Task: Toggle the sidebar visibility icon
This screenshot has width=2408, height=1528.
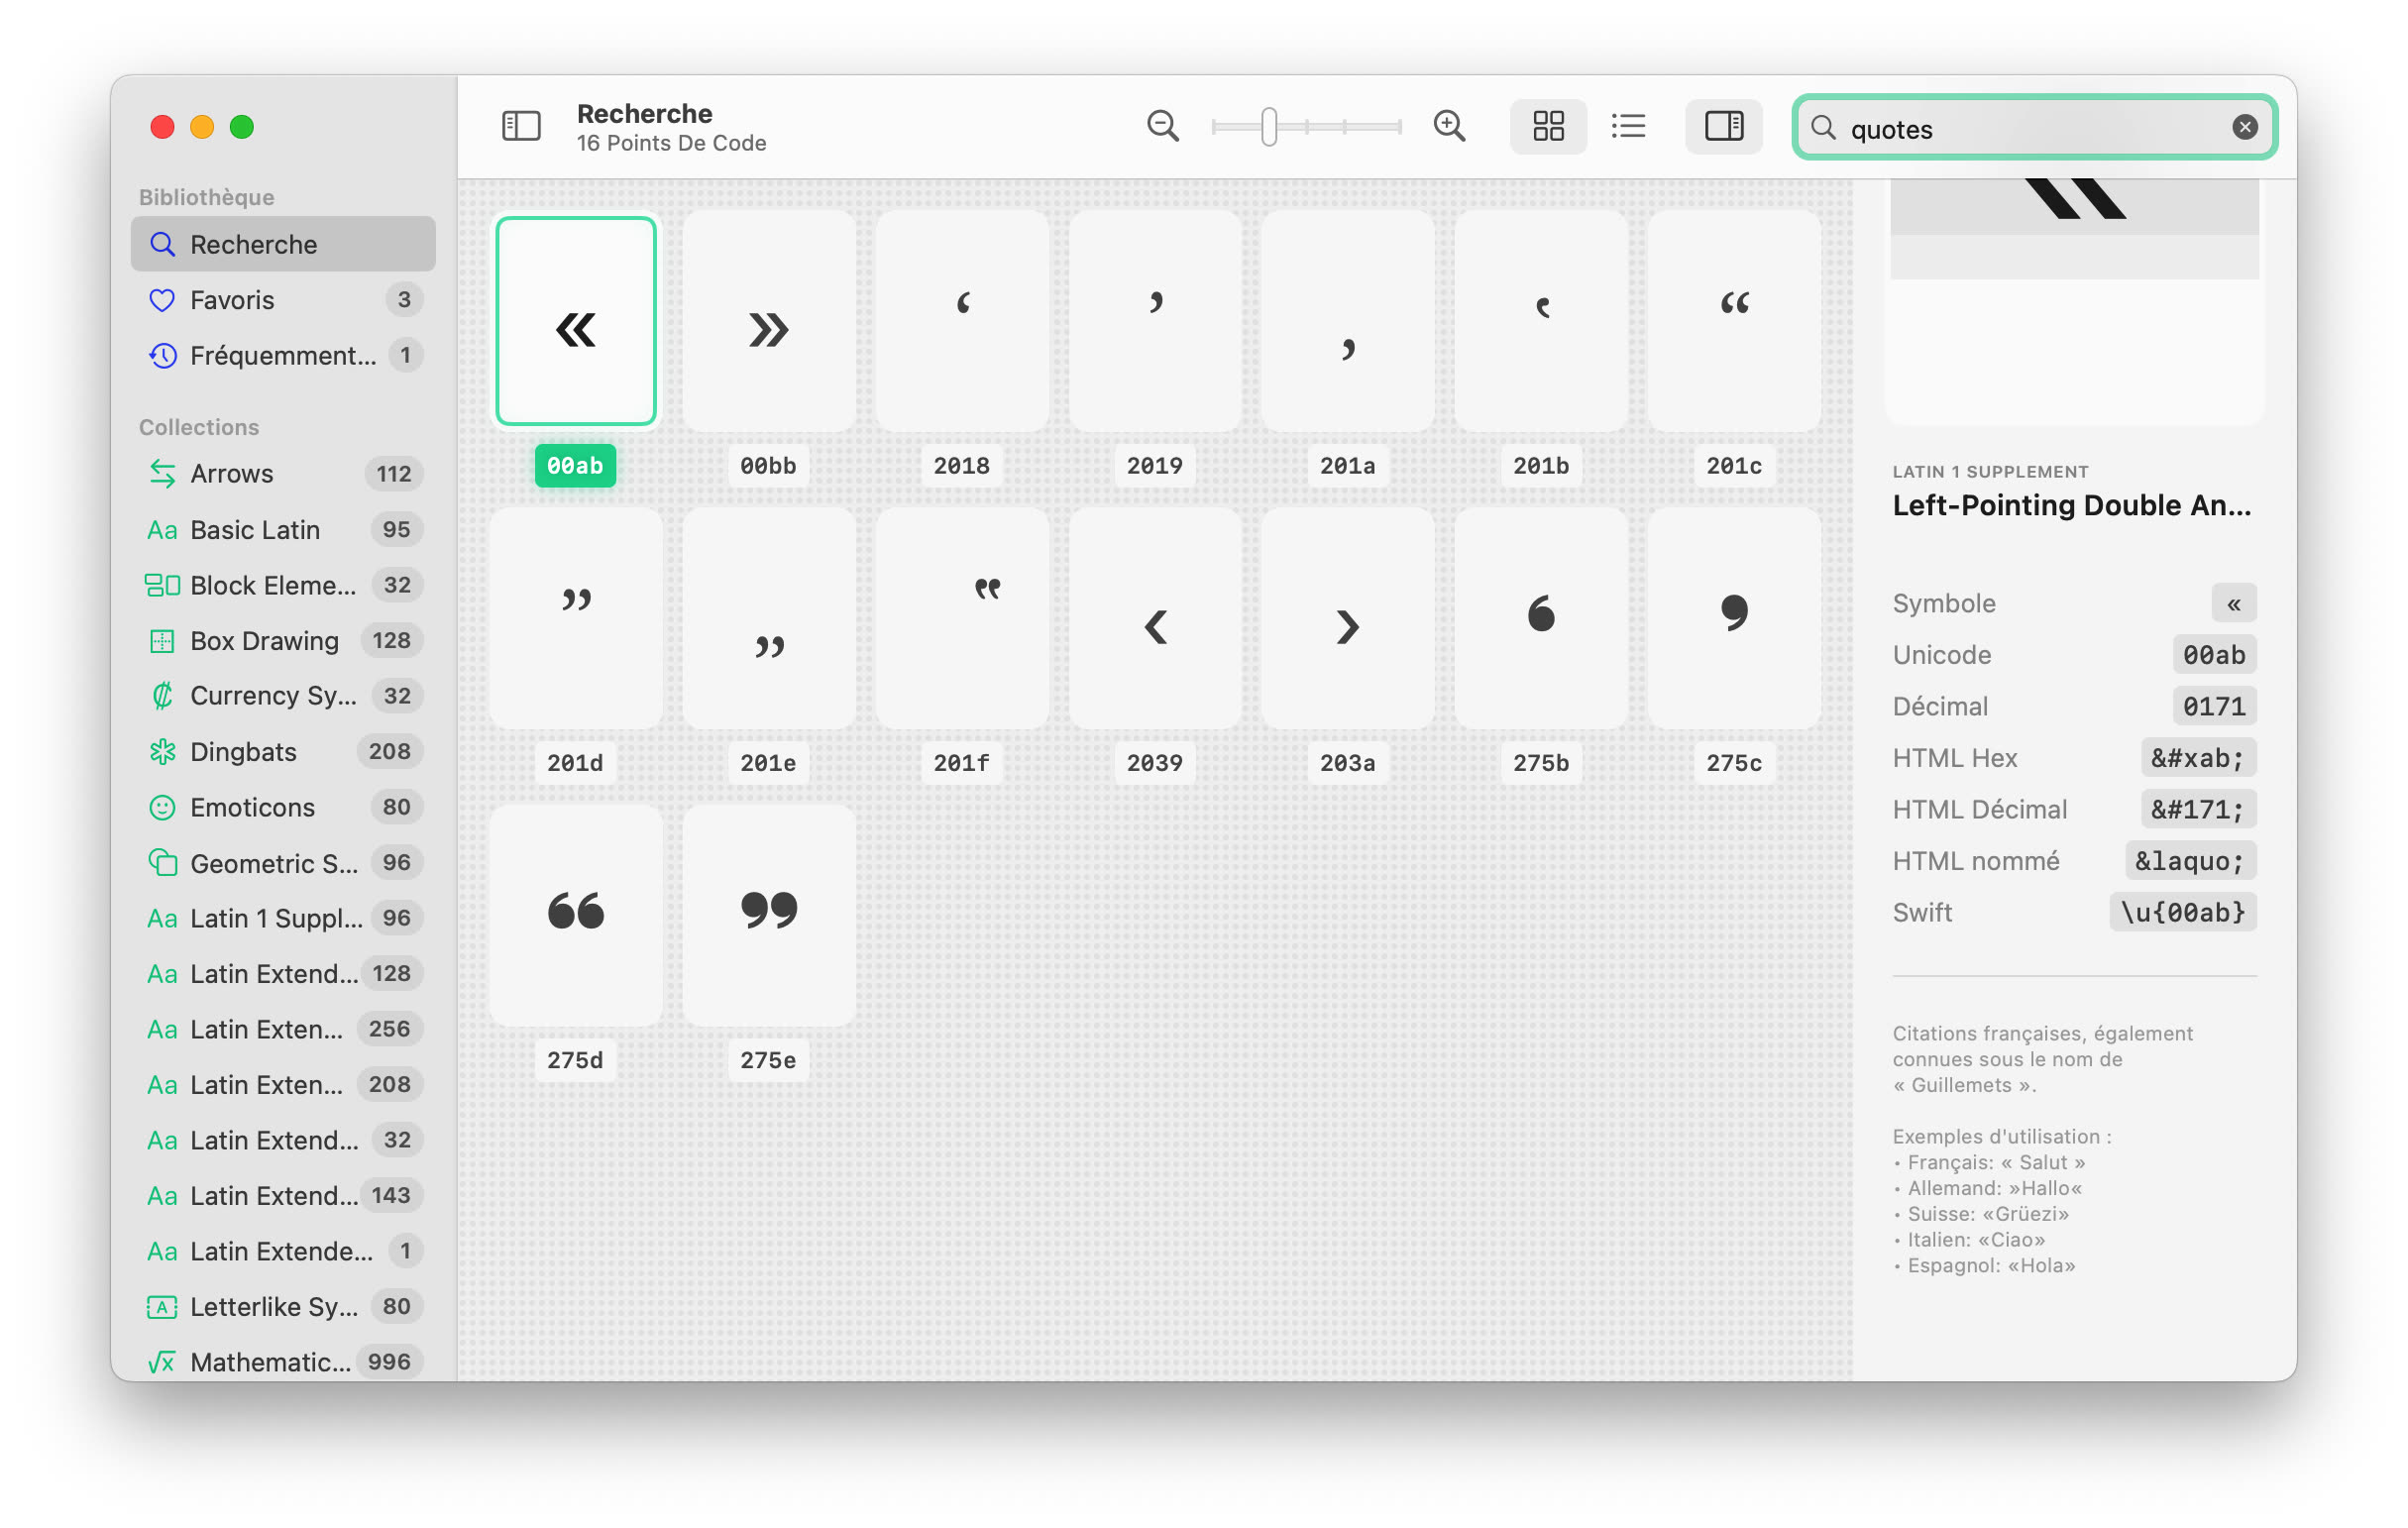Action: click(x=521, y=126)
